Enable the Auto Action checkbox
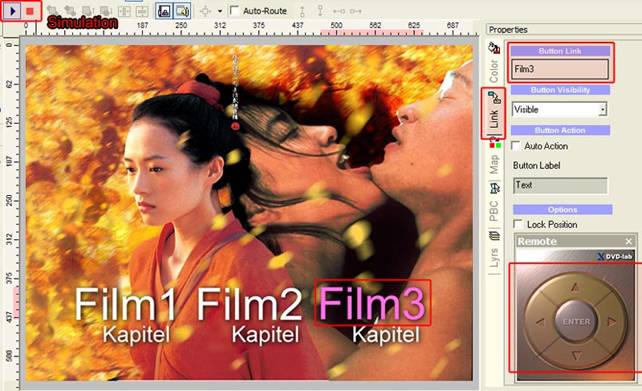The image size is (642, 391). pos(516,145)
